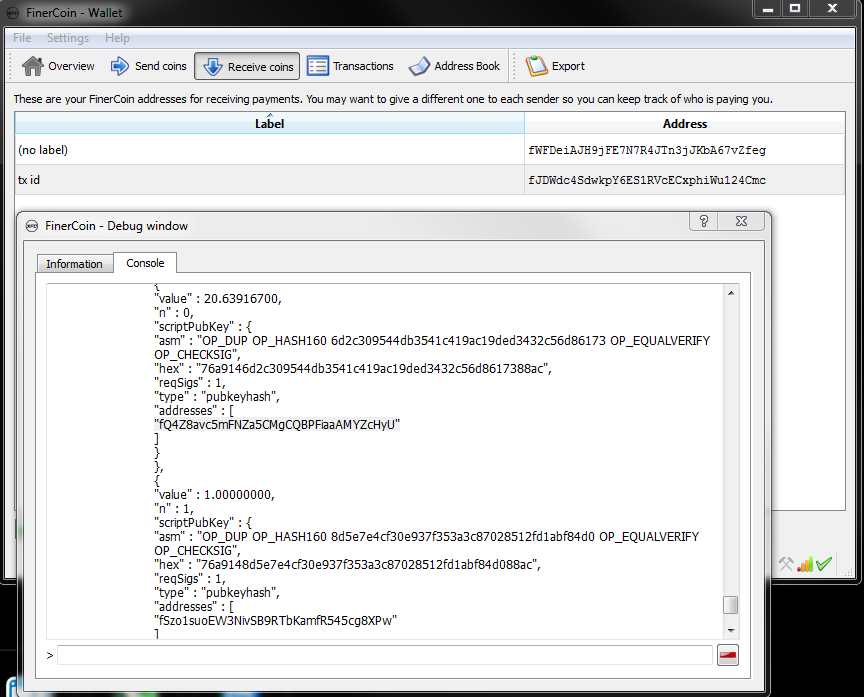The height and width of the screenshot is (697, 864).
Task: Click output address fSzo1suoEW3NivSB9RTbKamfR545cg8XPw
Action: click(x=276, y=620)
